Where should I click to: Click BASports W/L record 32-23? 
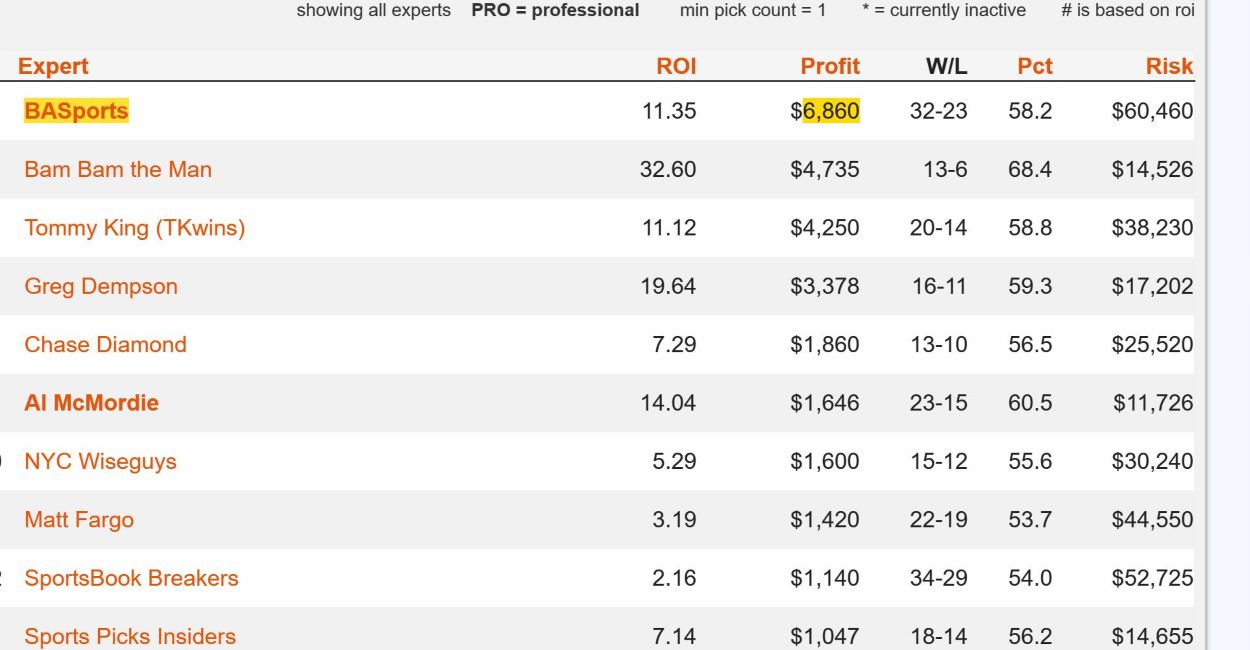tap(939, 111)
